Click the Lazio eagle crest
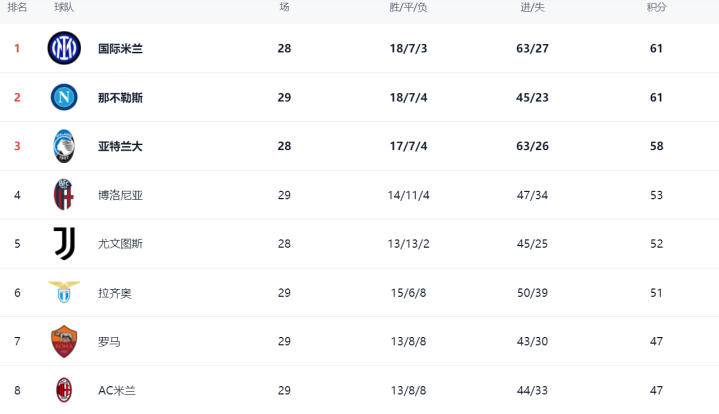Screen dimensions: 719x414 [64, 292]
